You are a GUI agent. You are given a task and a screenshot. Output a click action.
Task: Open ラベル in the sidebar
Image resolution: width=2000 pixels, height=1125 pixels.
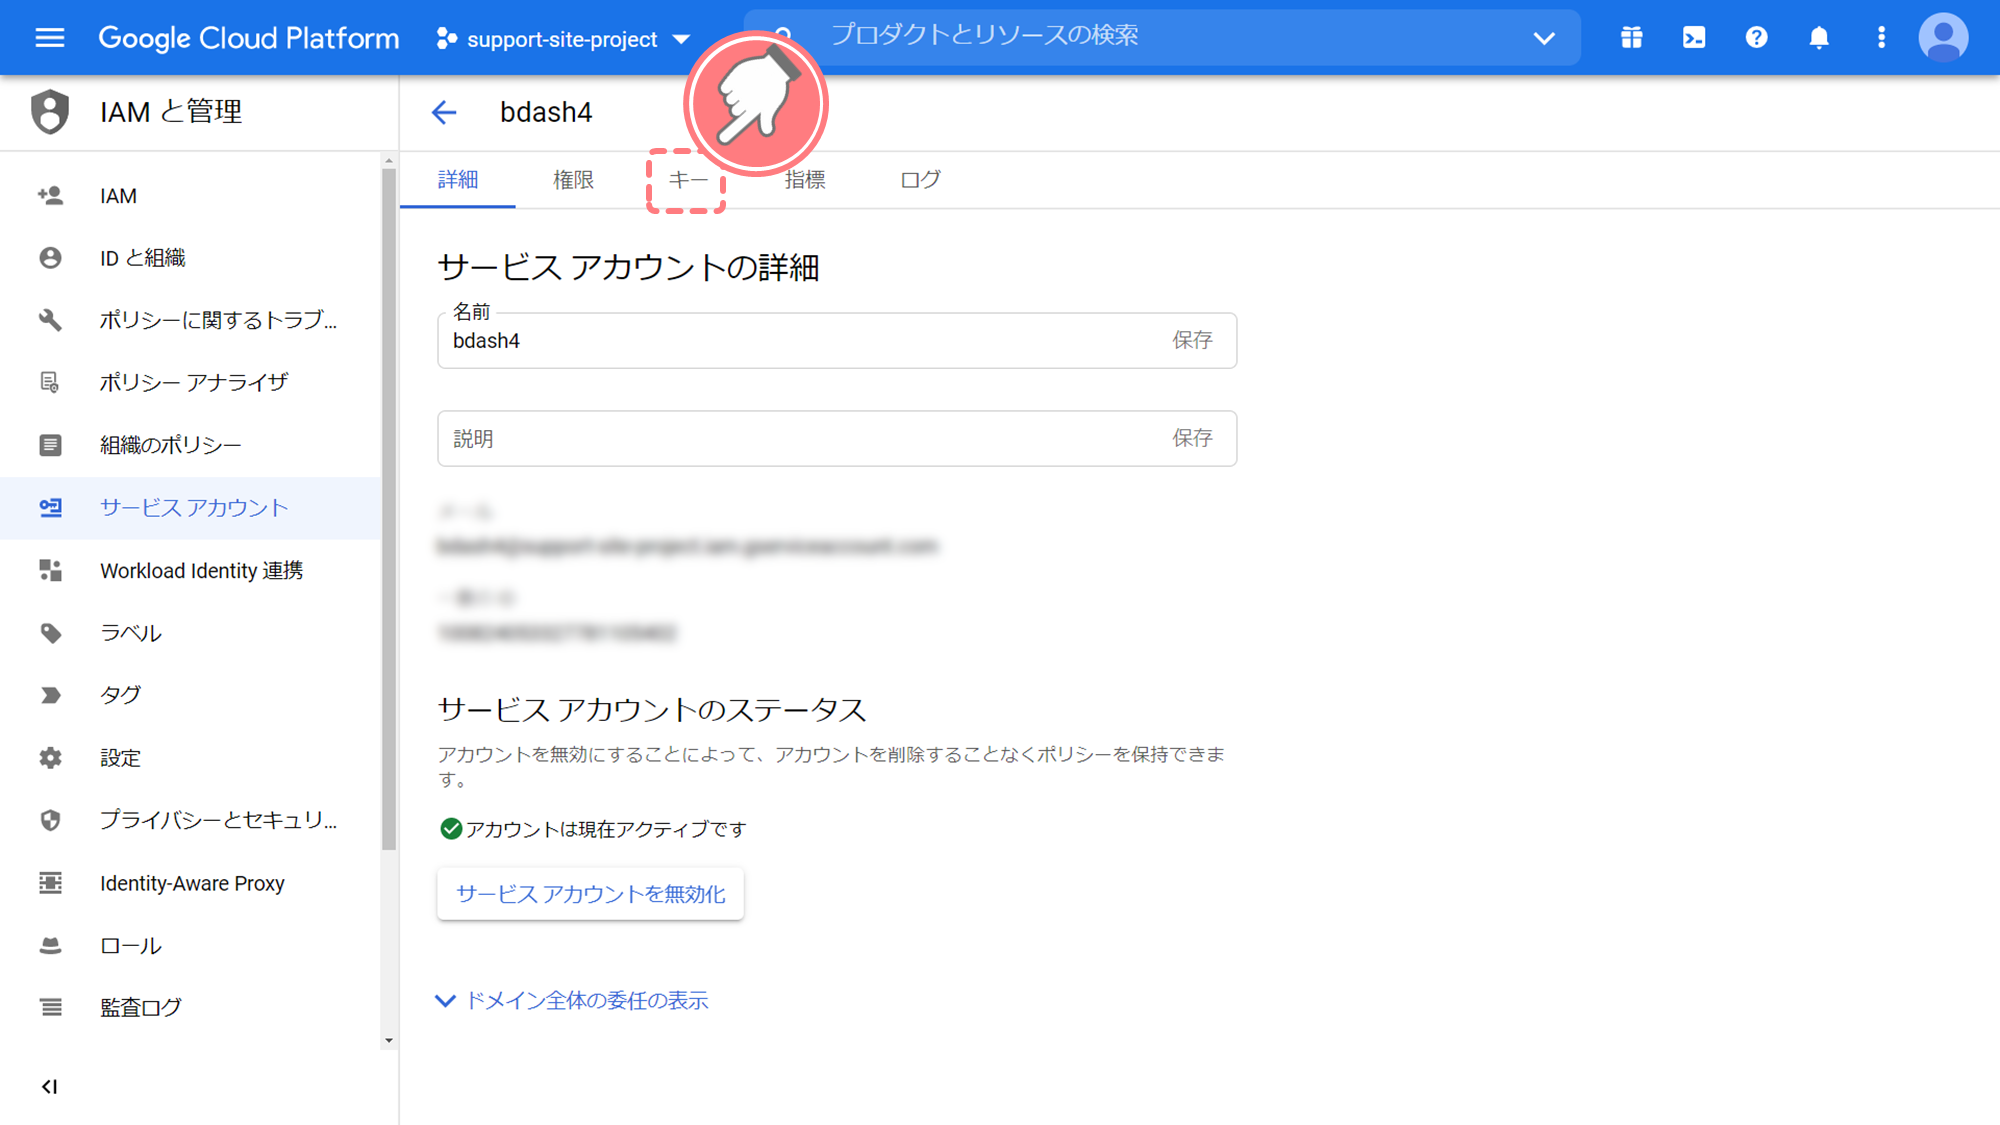click(x=190, y=633)
